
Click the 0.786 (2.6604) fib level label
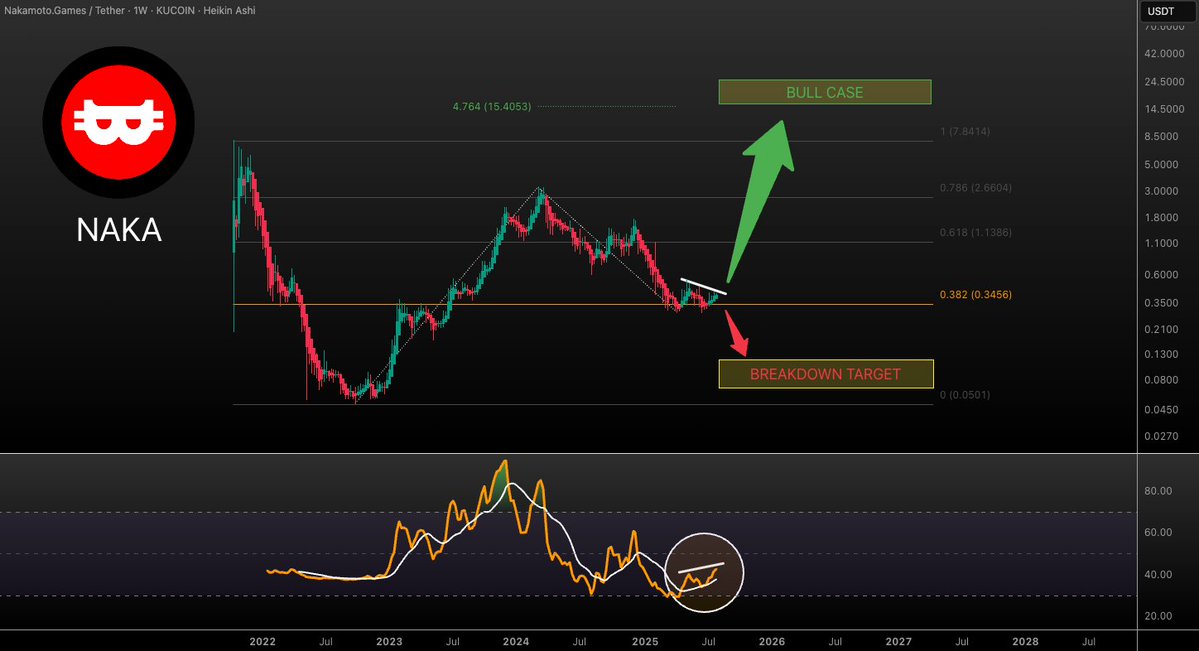click(x=976, y=187)
